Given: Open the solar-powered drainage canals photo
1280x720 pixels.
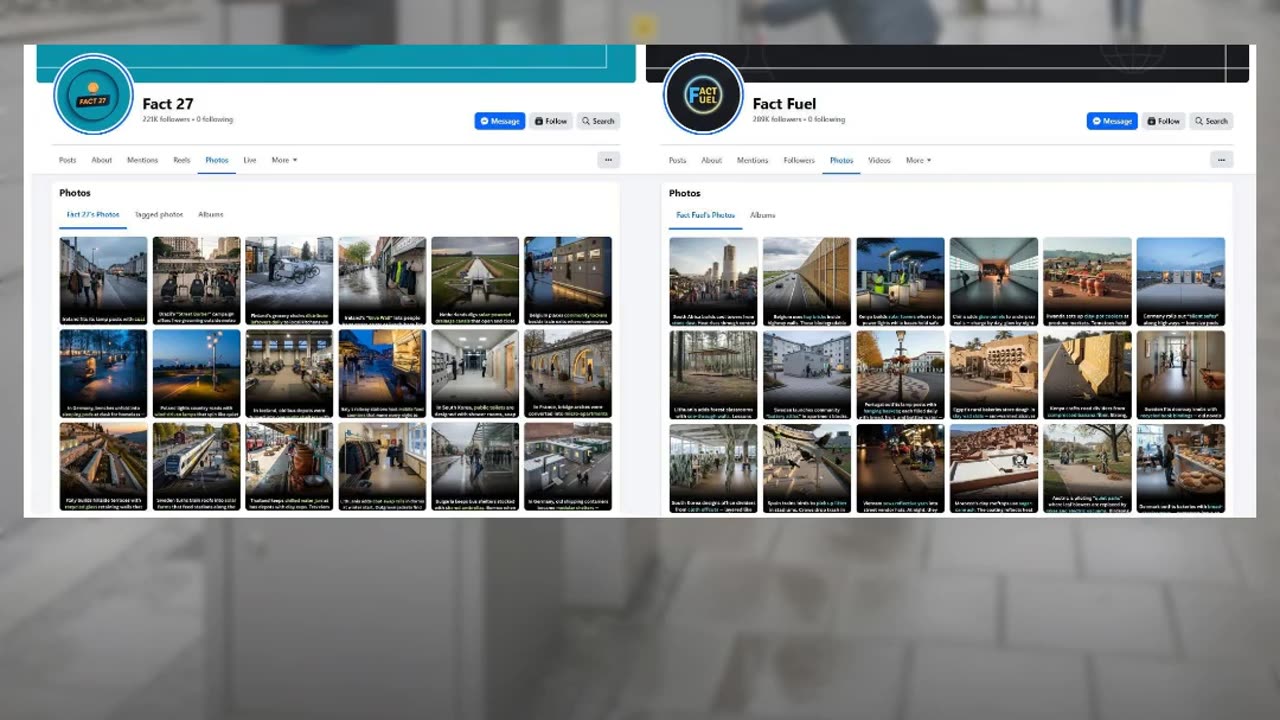Looking at the screenshot, I should click(475, 281).
